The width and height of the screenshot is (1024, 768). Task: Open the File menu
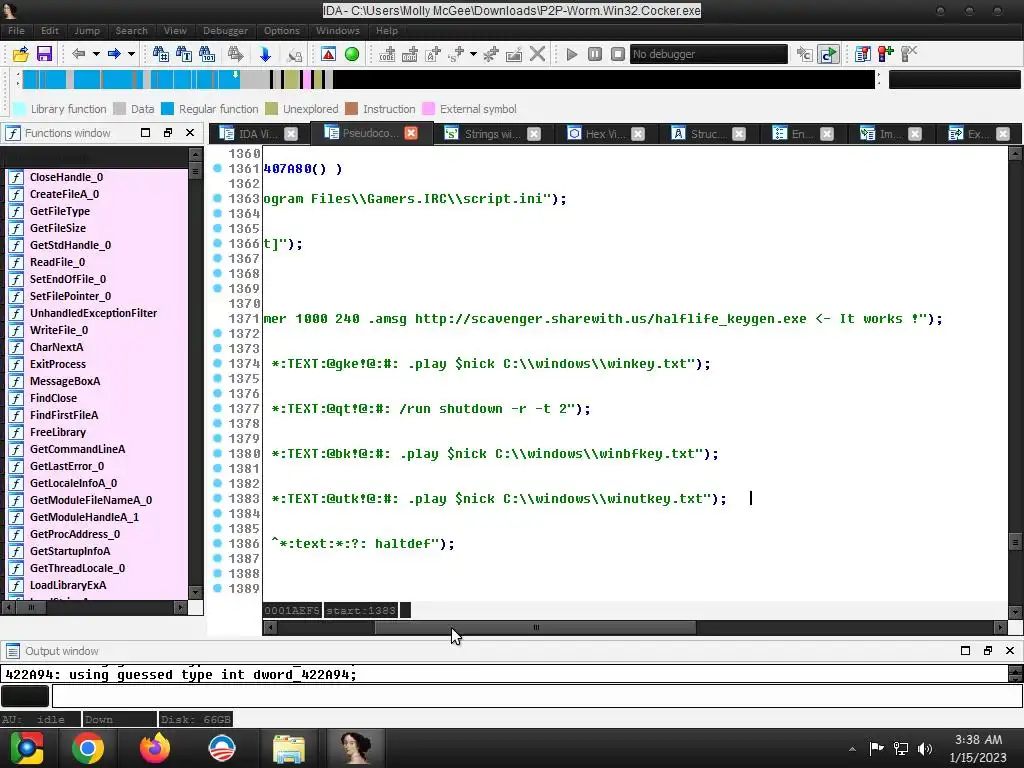[16, 31]
